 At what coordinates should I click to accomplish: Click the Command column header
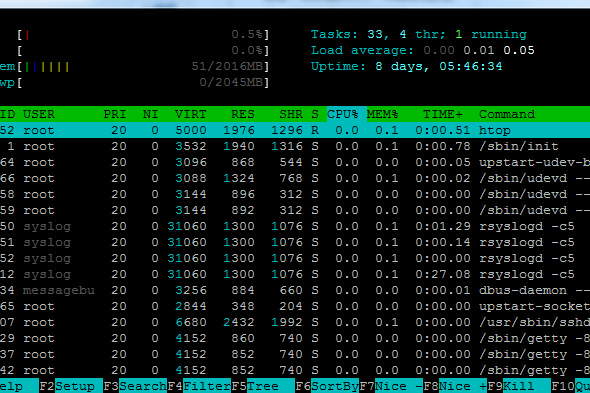pos(506,114)
